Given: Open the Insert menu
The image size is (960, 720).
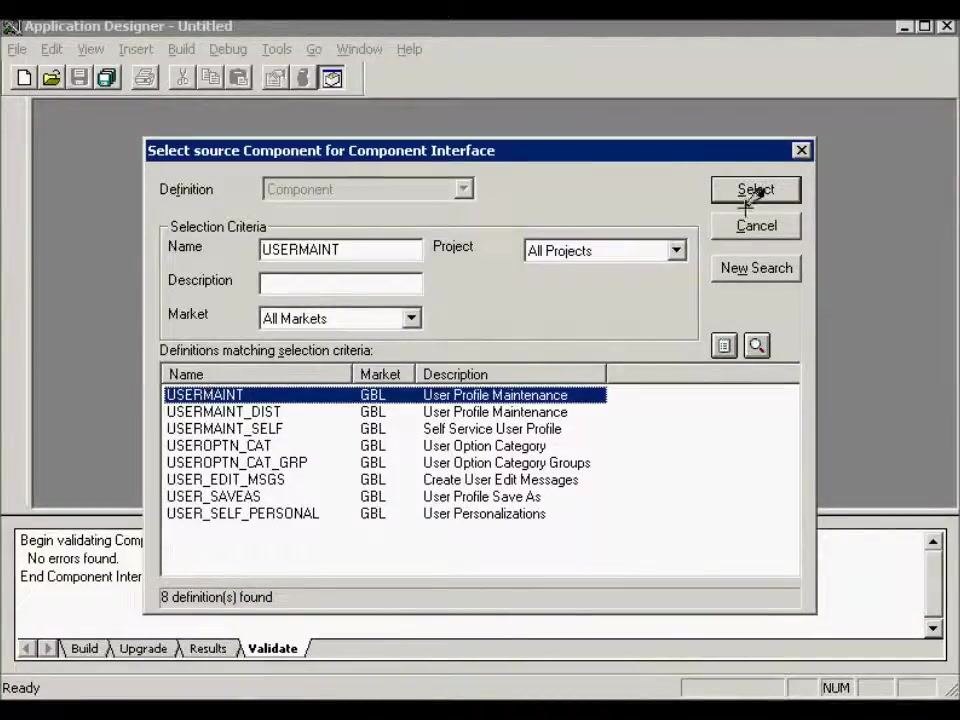Looking at the screenshot, I should [x=136, y=49].
